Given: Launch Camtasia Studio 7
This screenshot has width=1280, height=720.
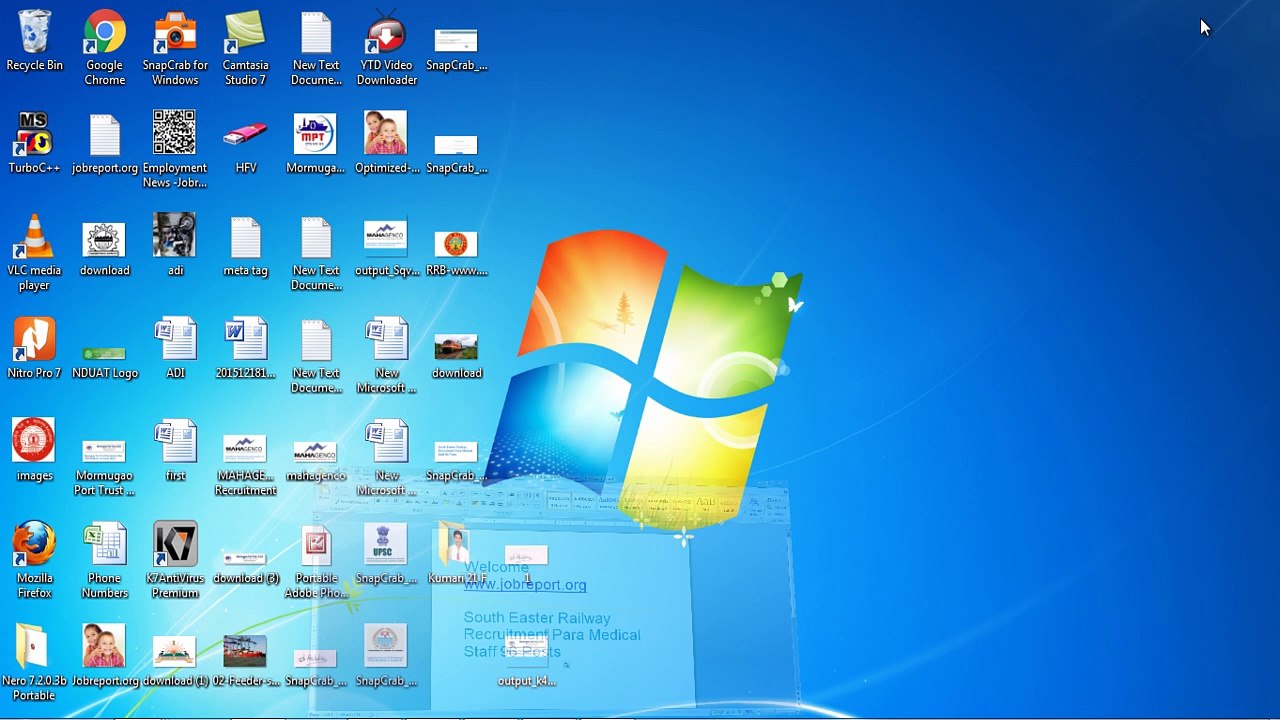Looking at the screenshot, I should (x=245, y=48).
